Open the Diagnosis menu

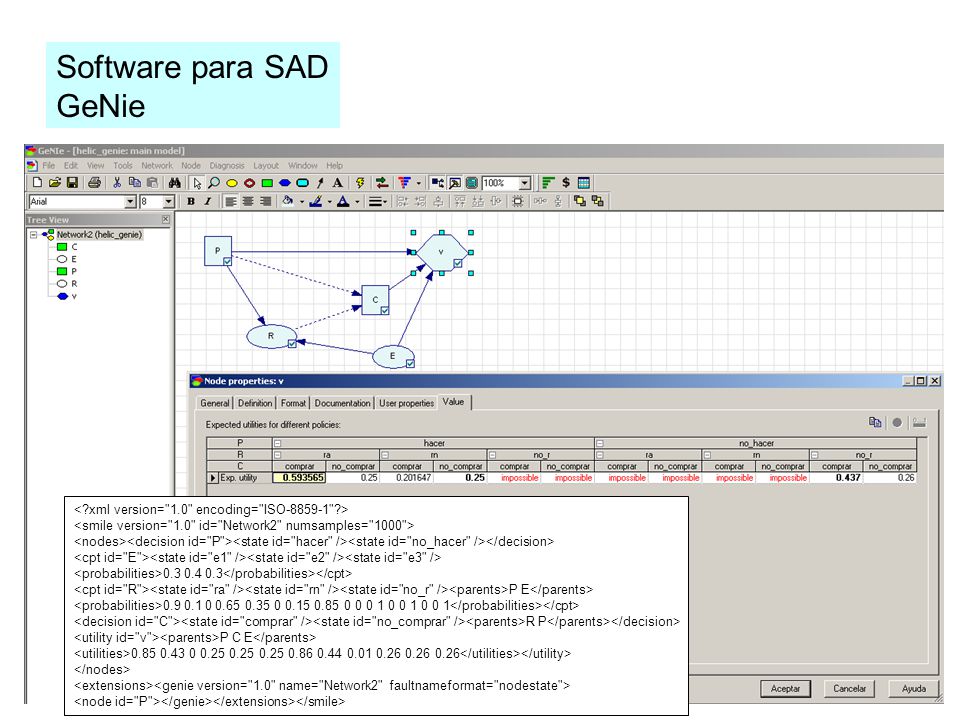227,165
